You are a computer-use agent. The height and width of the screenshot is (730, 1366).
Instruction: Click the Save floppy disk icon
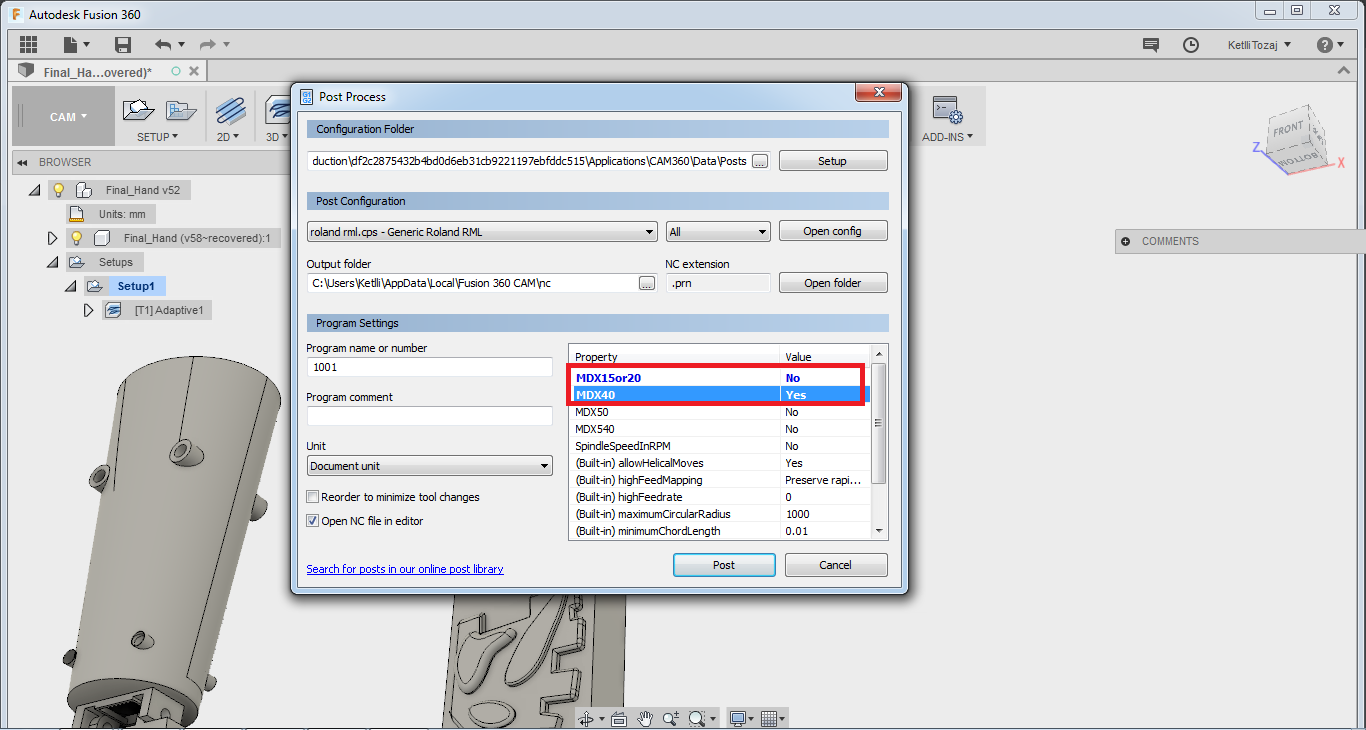123,44
